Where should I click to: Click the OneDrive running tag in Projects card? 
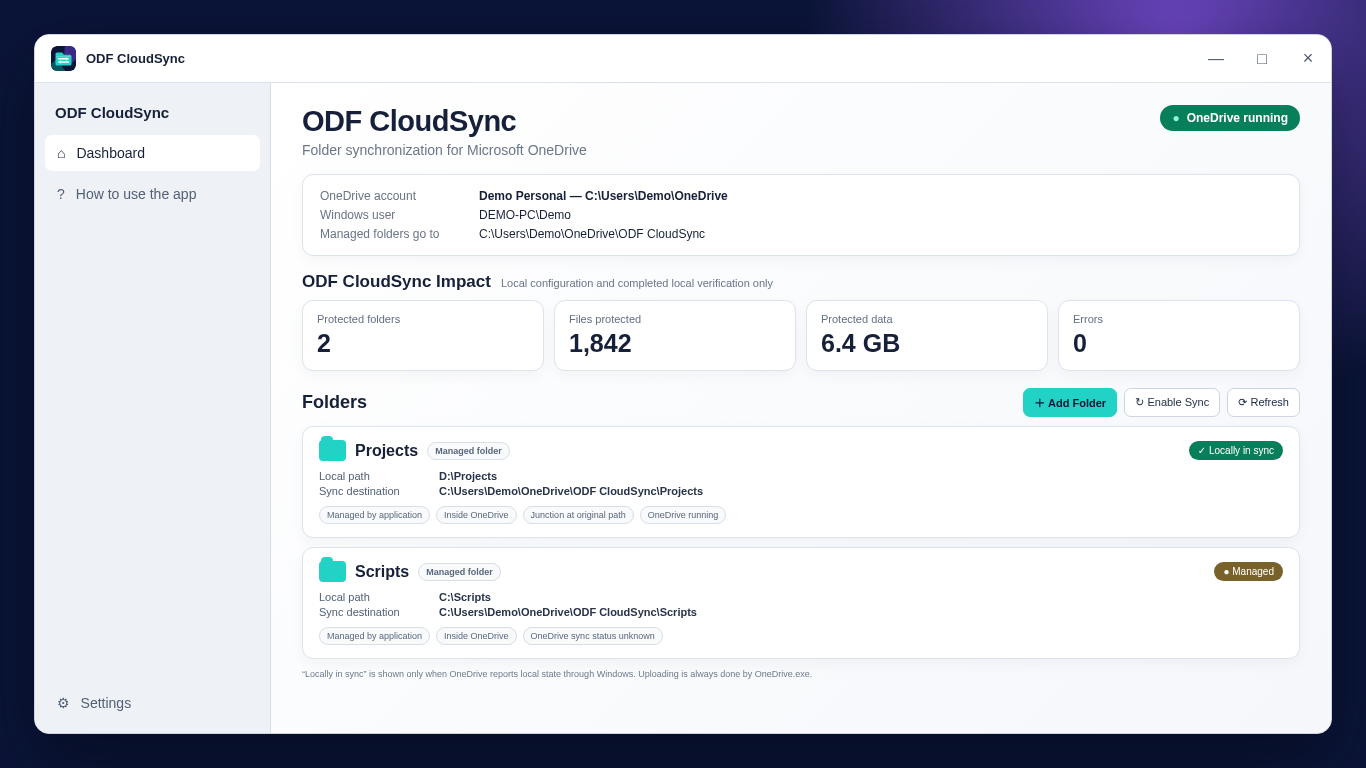tap(683, 515)
